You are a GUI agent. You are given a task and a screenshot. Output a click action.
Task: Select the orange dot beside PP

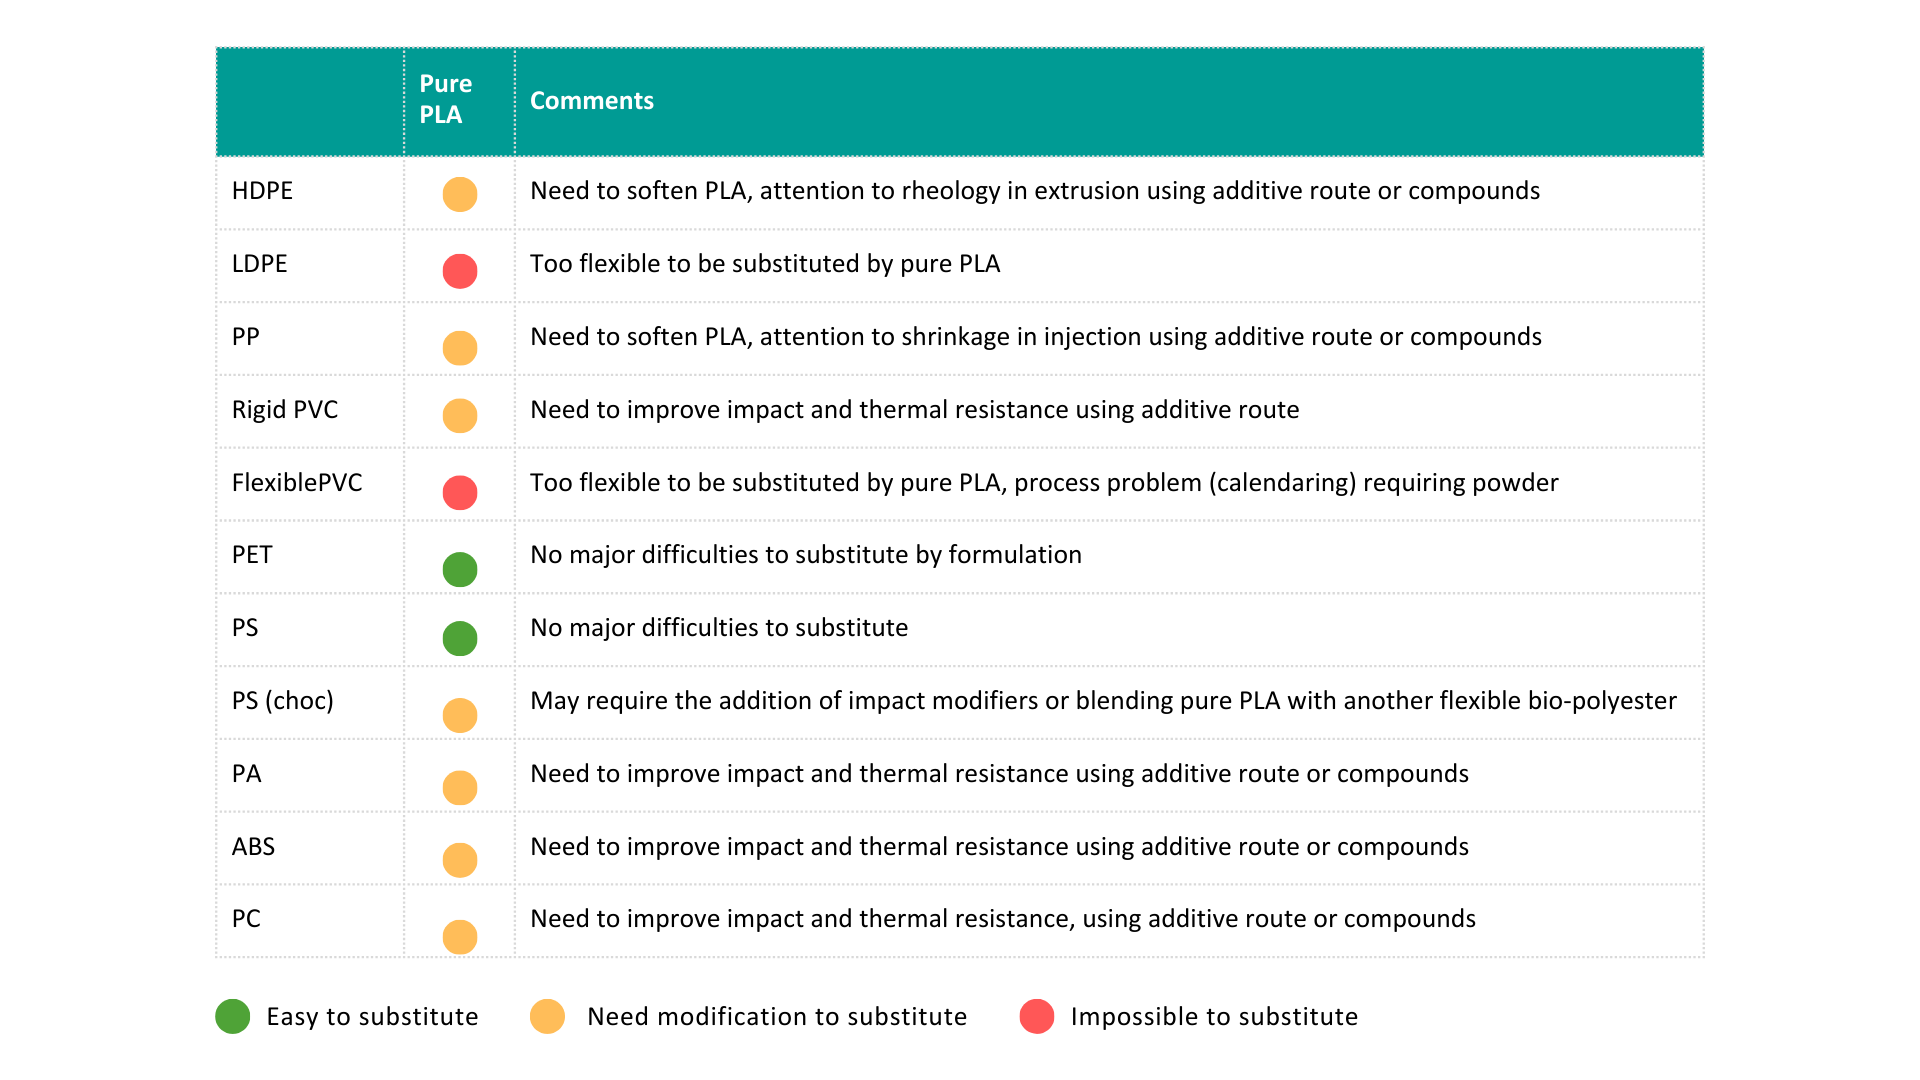[460, 348]
